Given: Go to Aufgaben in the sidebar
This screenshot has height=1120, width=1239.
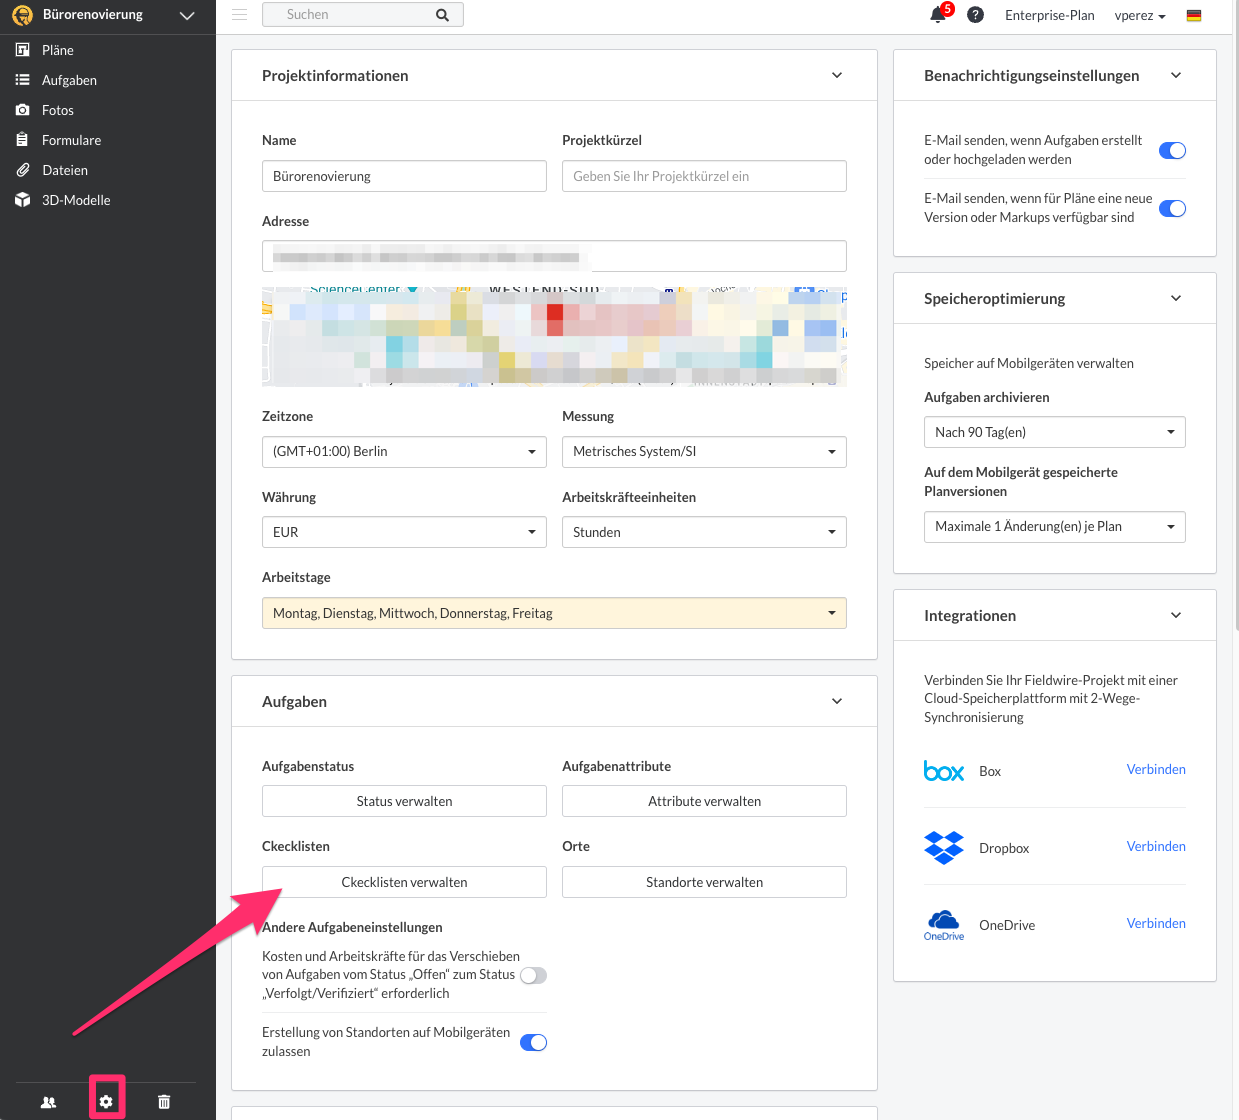Looking at the screenshot, I should pos(69,80).
